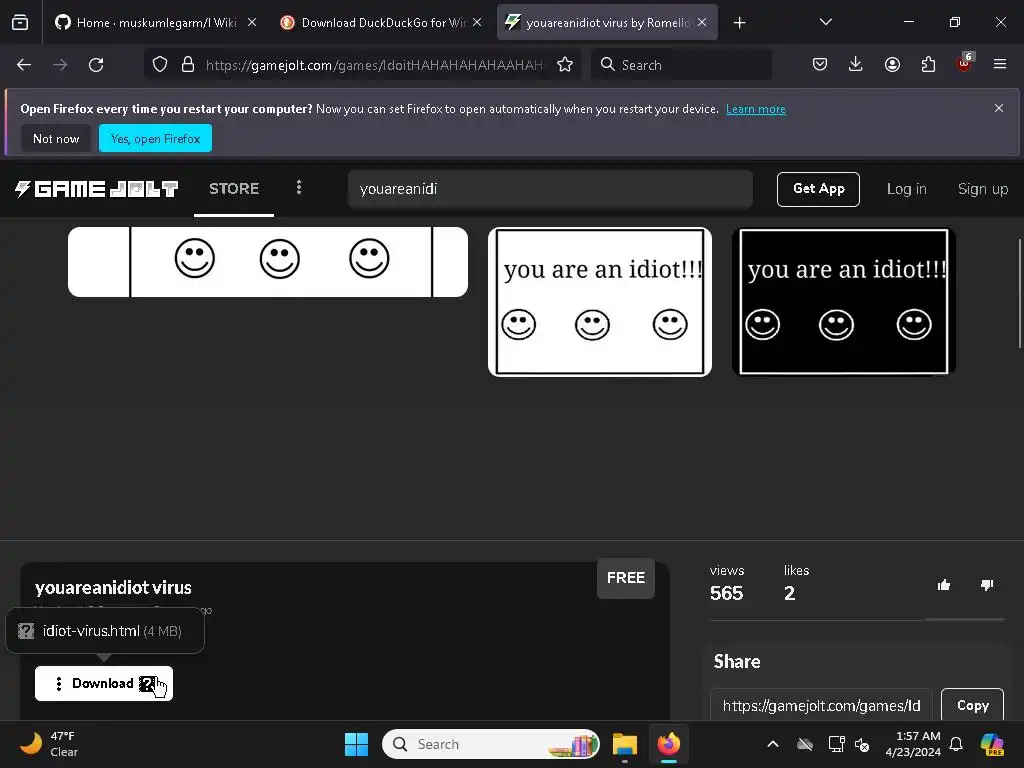Click Game Jolt search field youareanidi
The height and width of the screenshot is (768, 1024).
(550, 189)
